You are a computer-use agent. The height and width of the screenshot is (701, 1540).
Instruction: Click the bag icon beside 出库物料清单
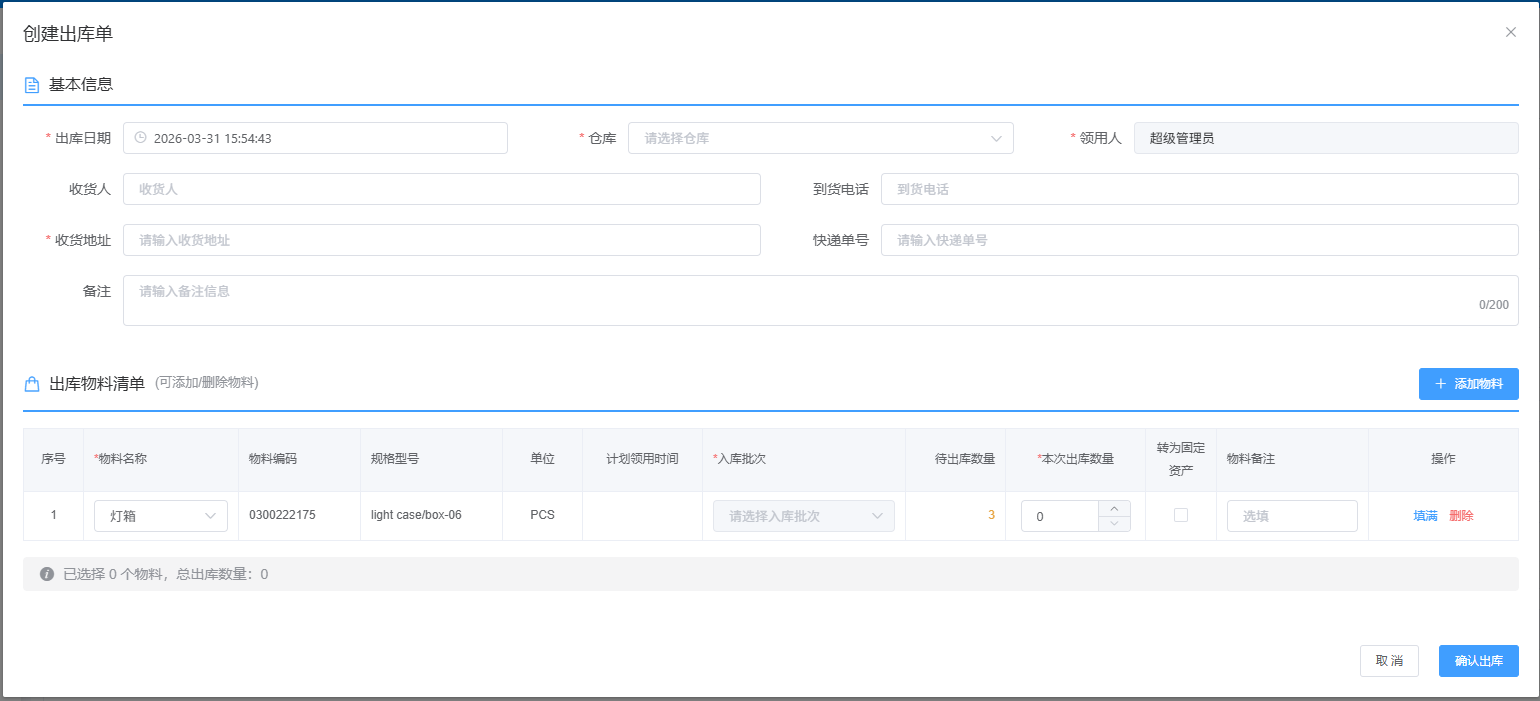(x=32, y=384)
